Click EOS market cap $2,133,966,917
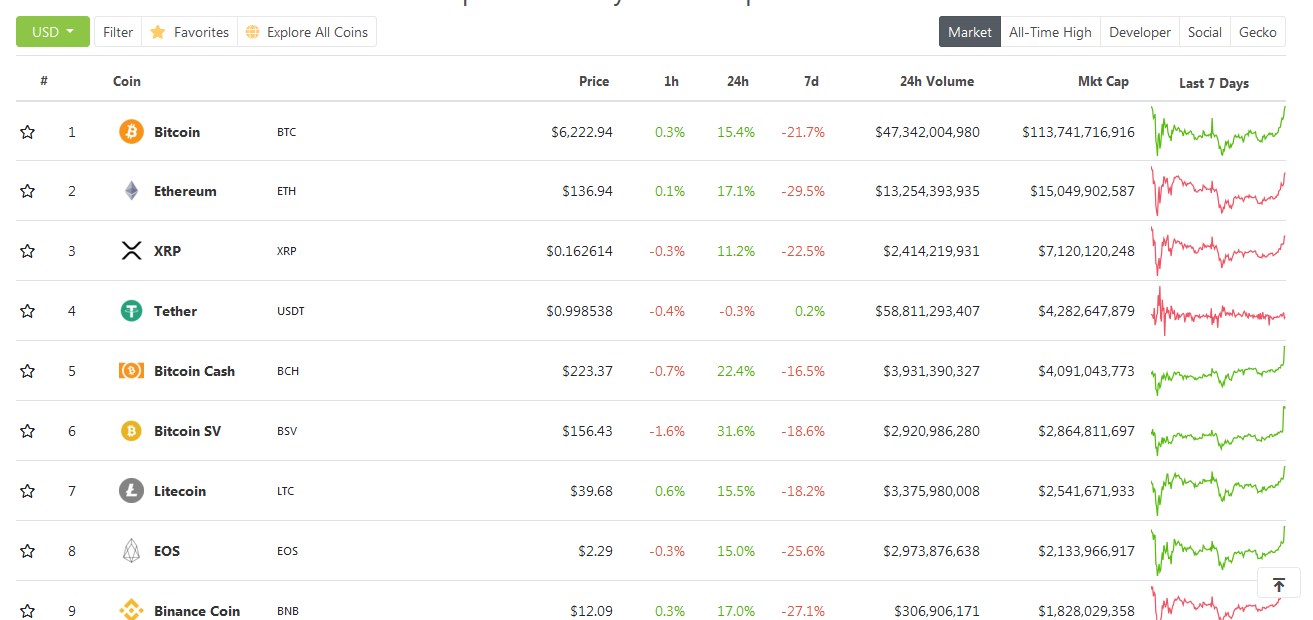The width and height of the screenshot is (1313, 620). click(x=1086, y=552)
